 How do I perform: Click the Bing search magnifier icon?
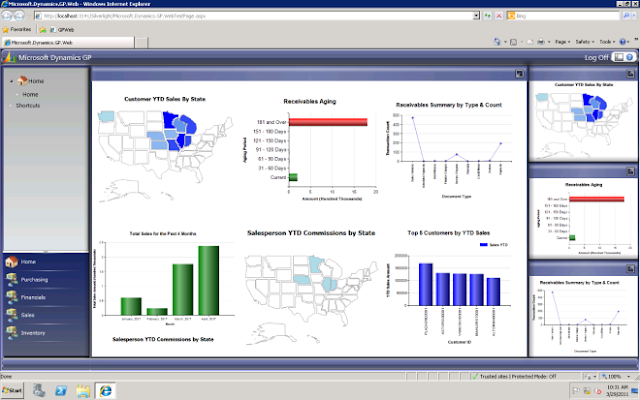tap(626, 16)
